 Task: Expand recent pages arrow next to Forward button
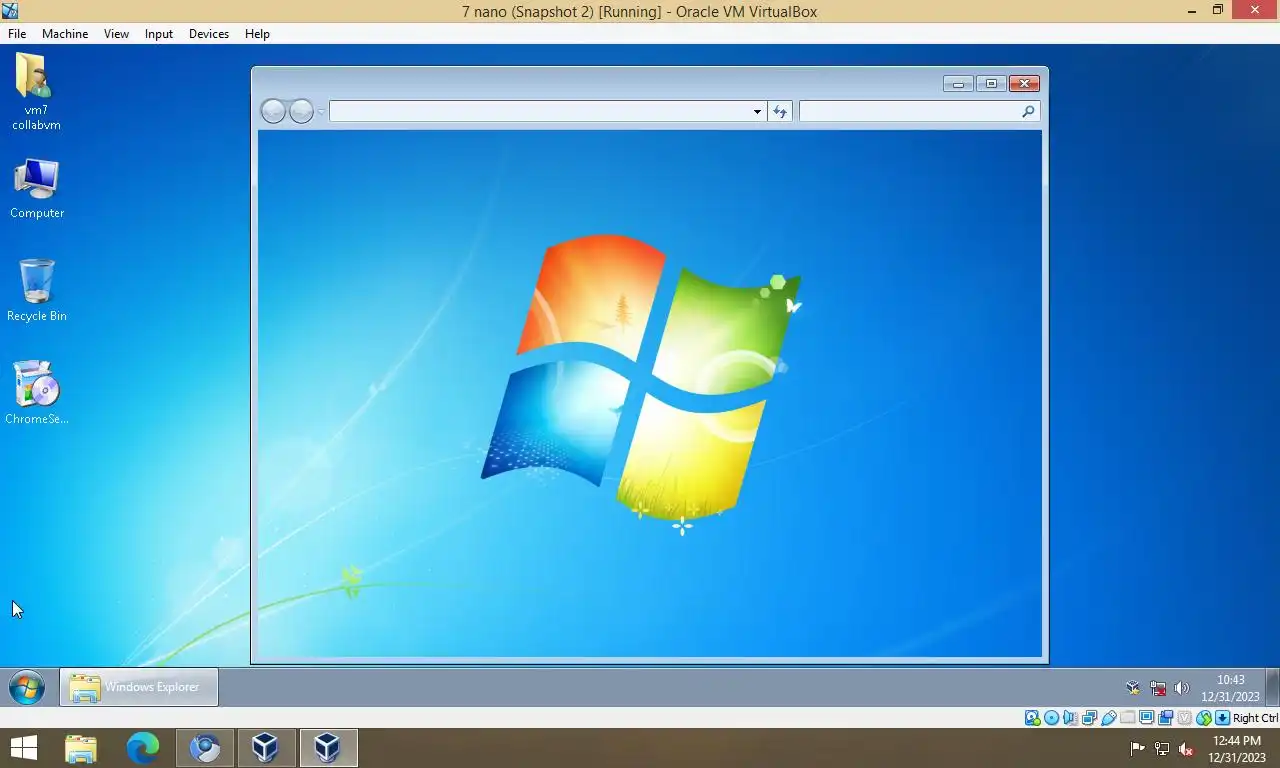coord(321,111)
